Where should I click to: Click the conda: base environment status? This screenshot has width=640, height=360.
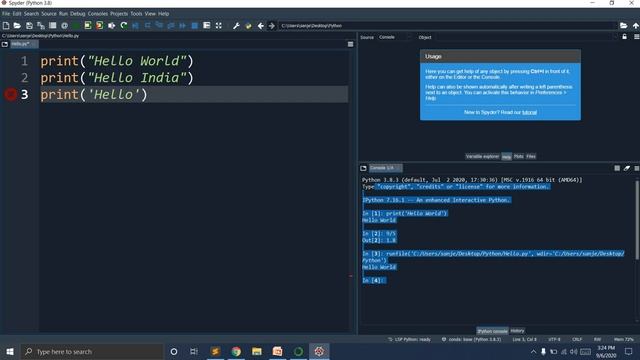(x=471, y=340)
